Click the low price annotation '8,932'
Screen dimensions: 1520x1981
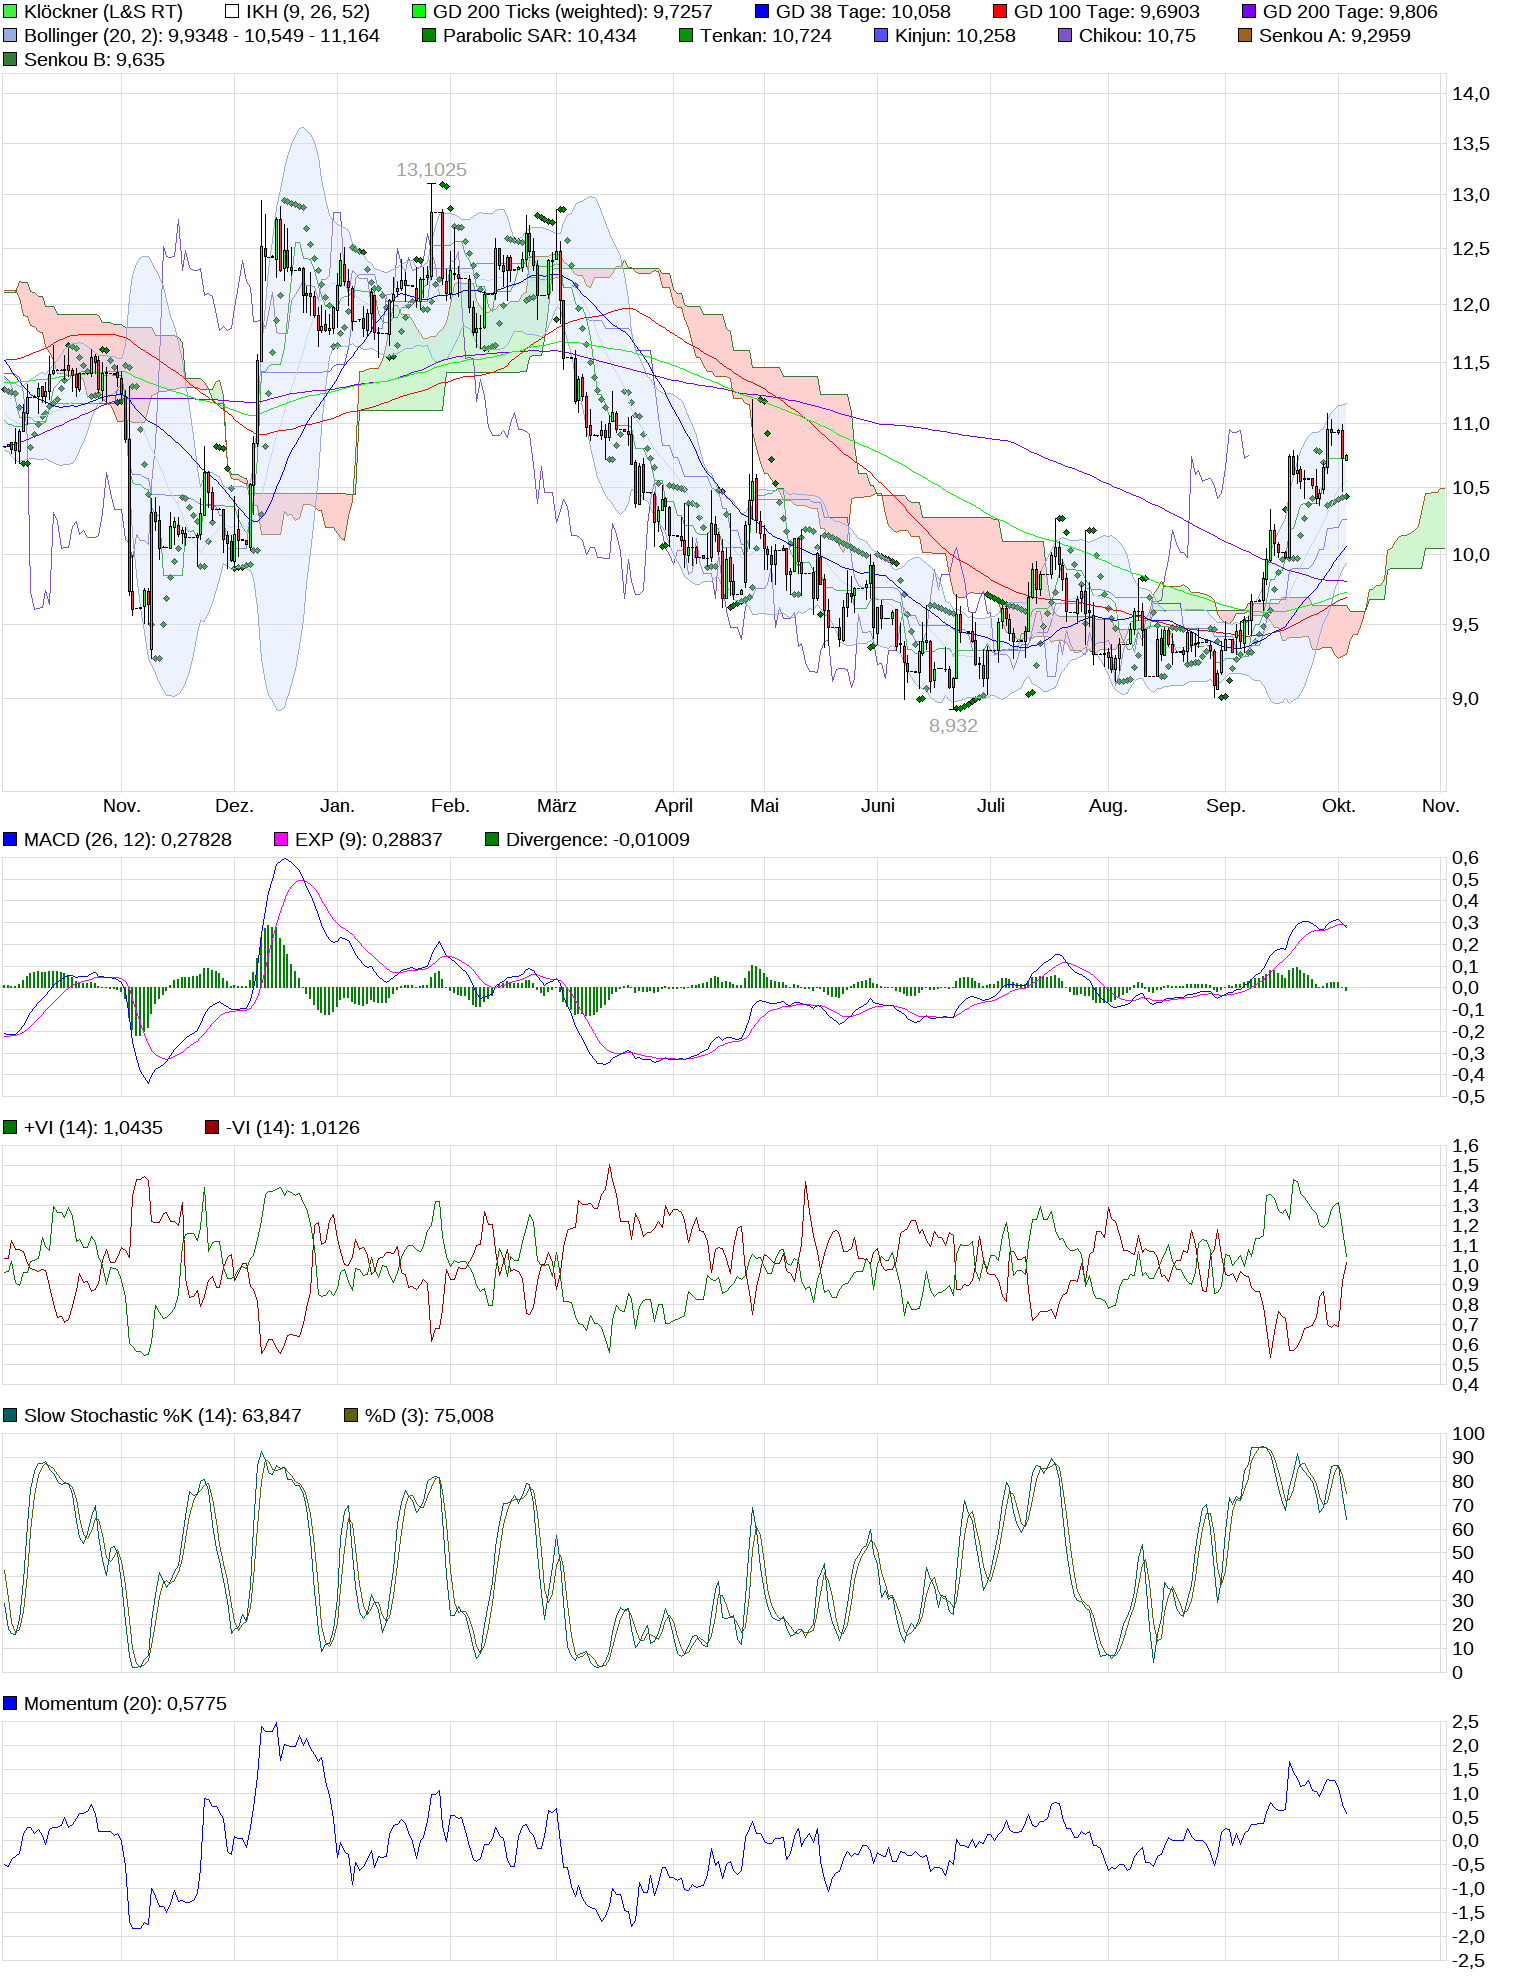pyautogui.click(x=953, y=726)
